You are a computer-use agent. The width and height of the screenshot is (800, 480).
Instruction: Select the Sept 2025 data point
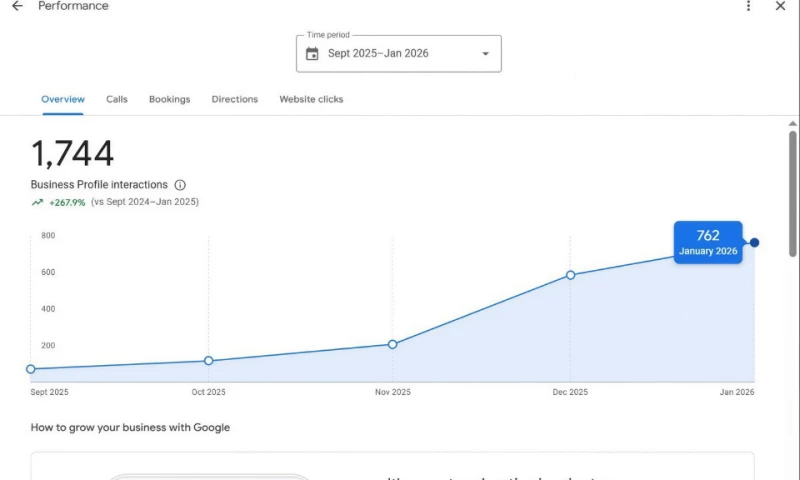click(31, 369)
